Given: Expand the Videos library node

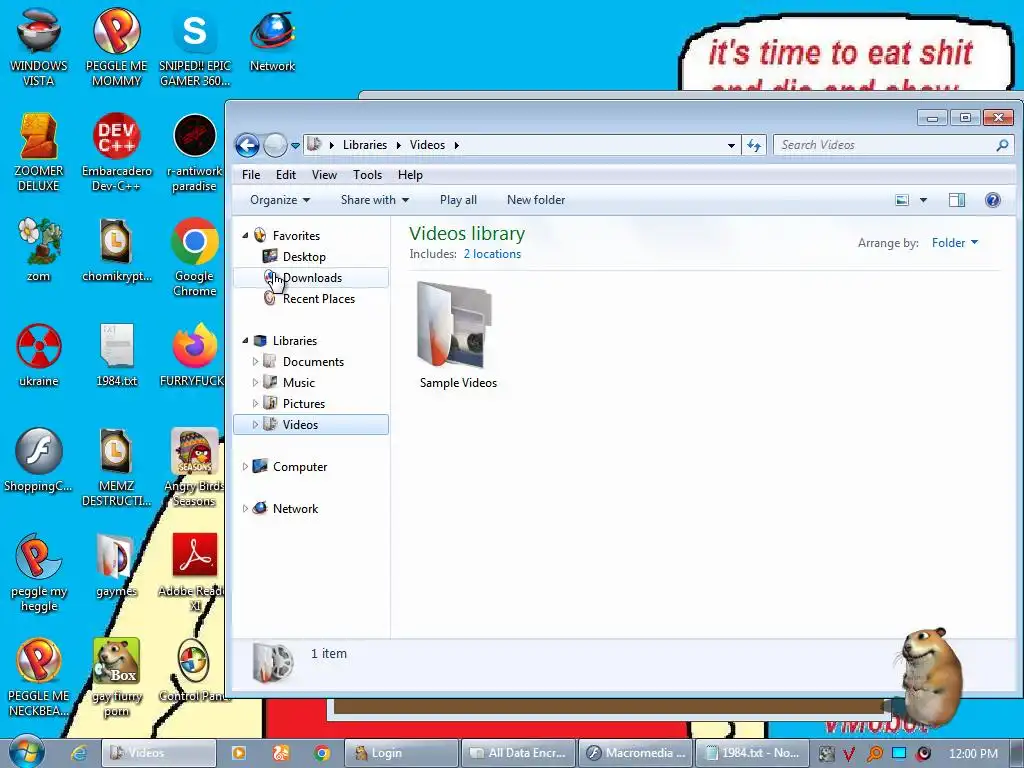Looking at the screenshot, I should 255,424.
